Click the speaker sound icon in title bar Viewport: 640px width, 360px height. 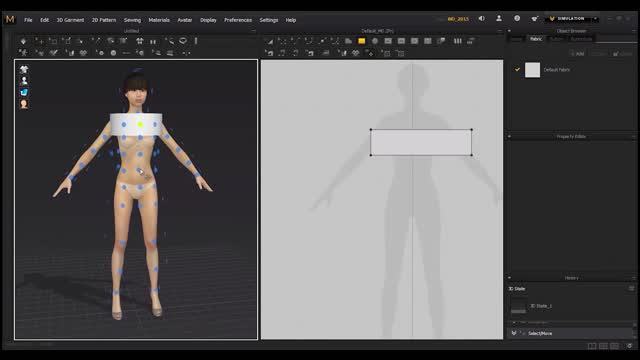click(x=482, y=18)
